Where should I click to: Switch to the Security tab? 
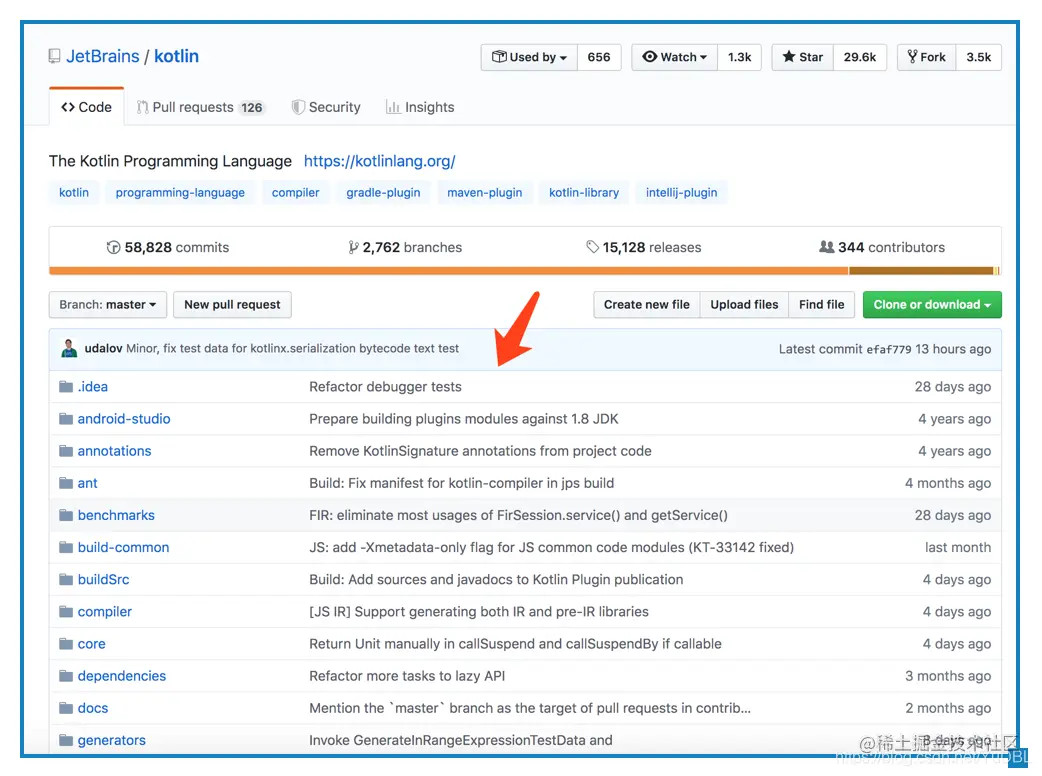point(326,107)
